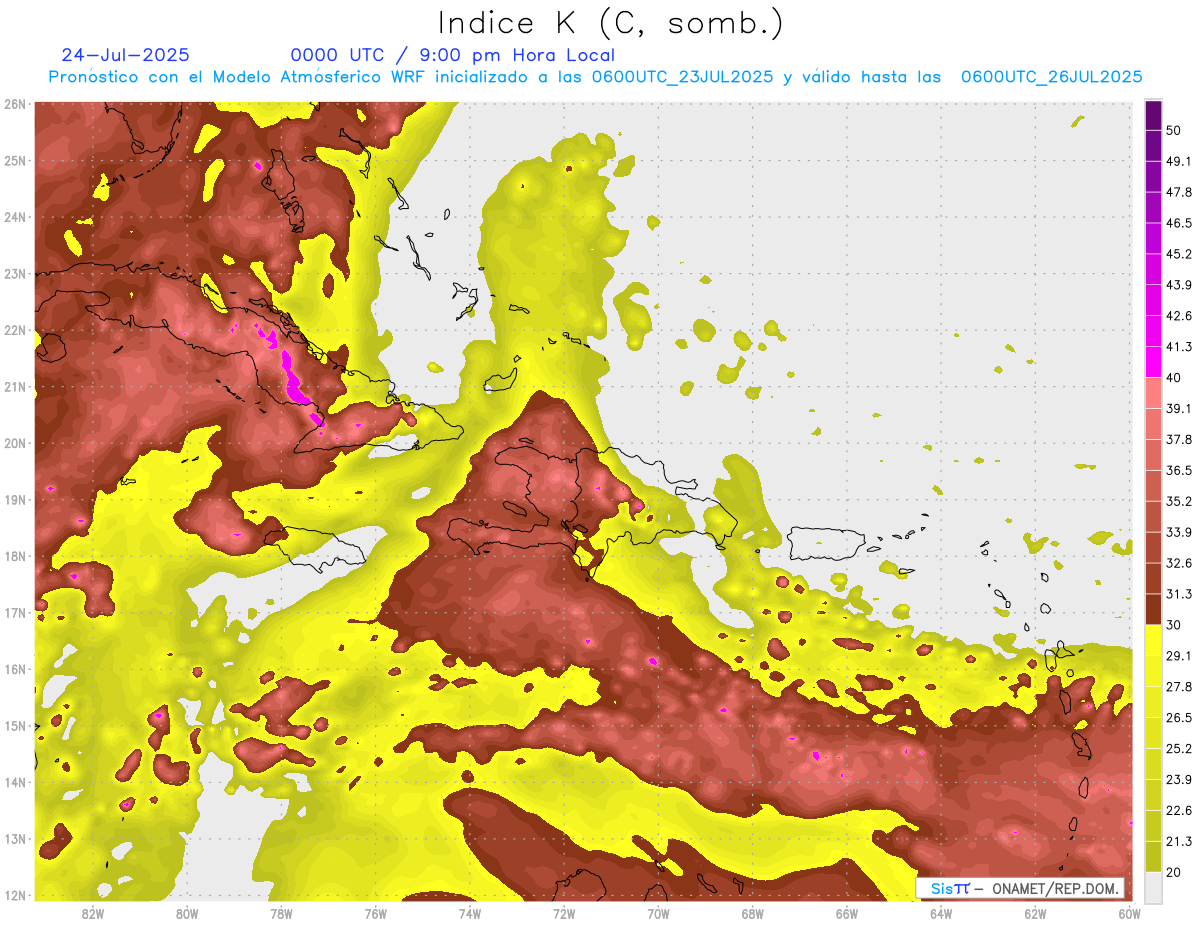This screenshot has width=1200, height=927.
Task: Click the legend value "49.1"
Action: 1178,161
